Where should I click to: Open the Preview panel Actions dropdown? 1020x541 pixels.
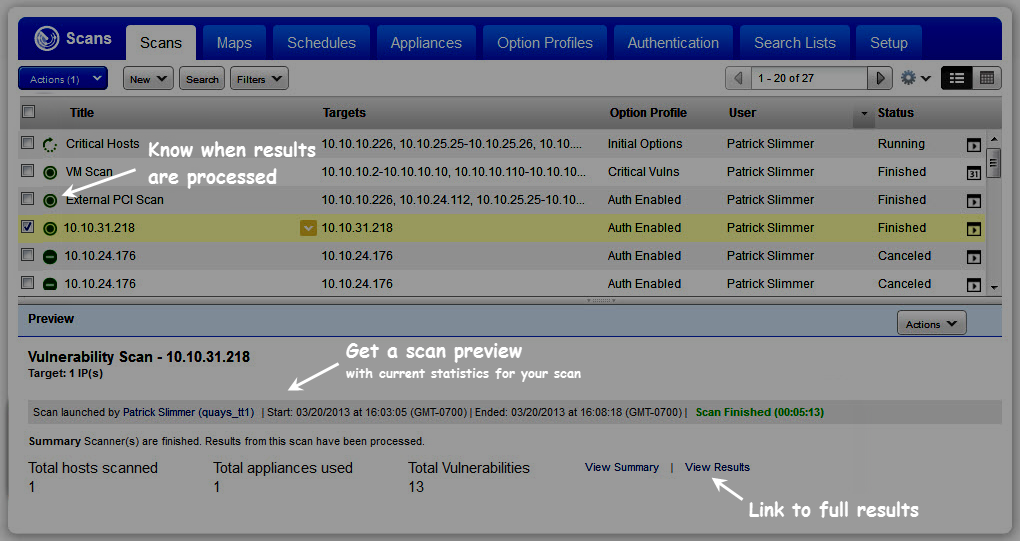[932, 323]
